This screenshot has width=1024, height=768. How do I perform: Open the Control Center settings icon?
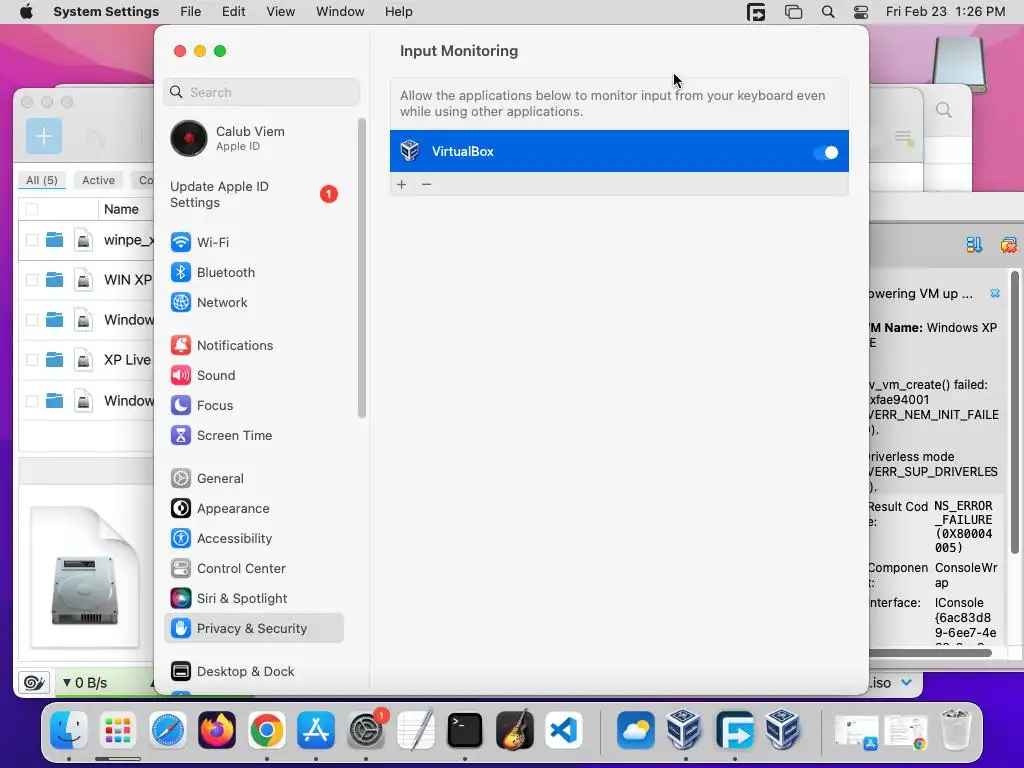(181, 569)
